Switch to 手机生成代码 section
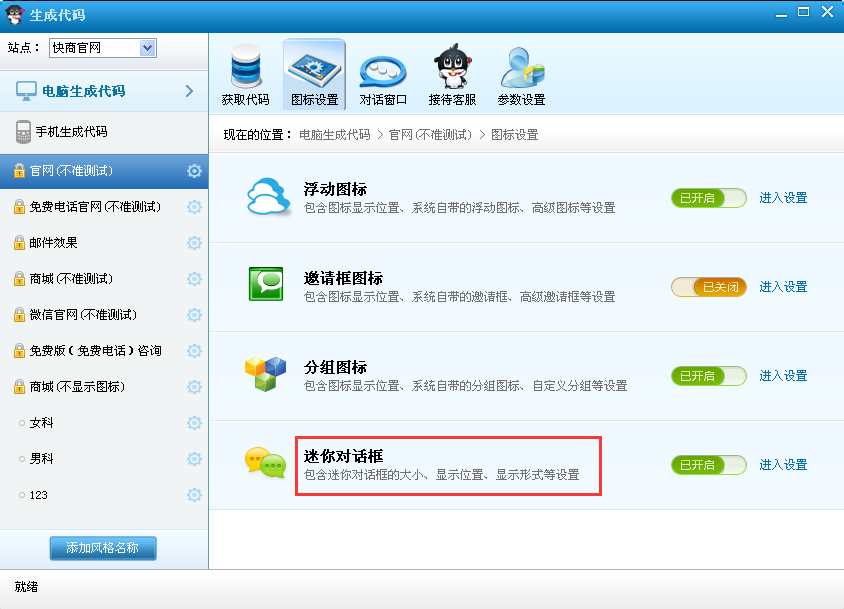The image size is (844, 609). point(71,132)
